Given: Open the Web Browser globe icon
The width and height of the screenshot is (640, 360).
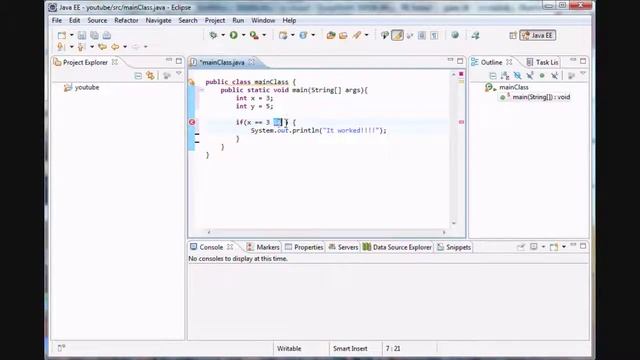Looking at the screenshot, I should click(455, 35).
